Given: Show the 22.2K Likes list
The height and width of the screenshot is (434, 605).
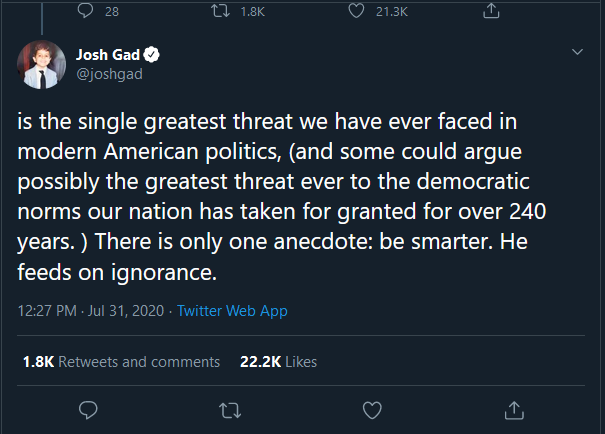Looking at the screenshot, I should (279, 361).
